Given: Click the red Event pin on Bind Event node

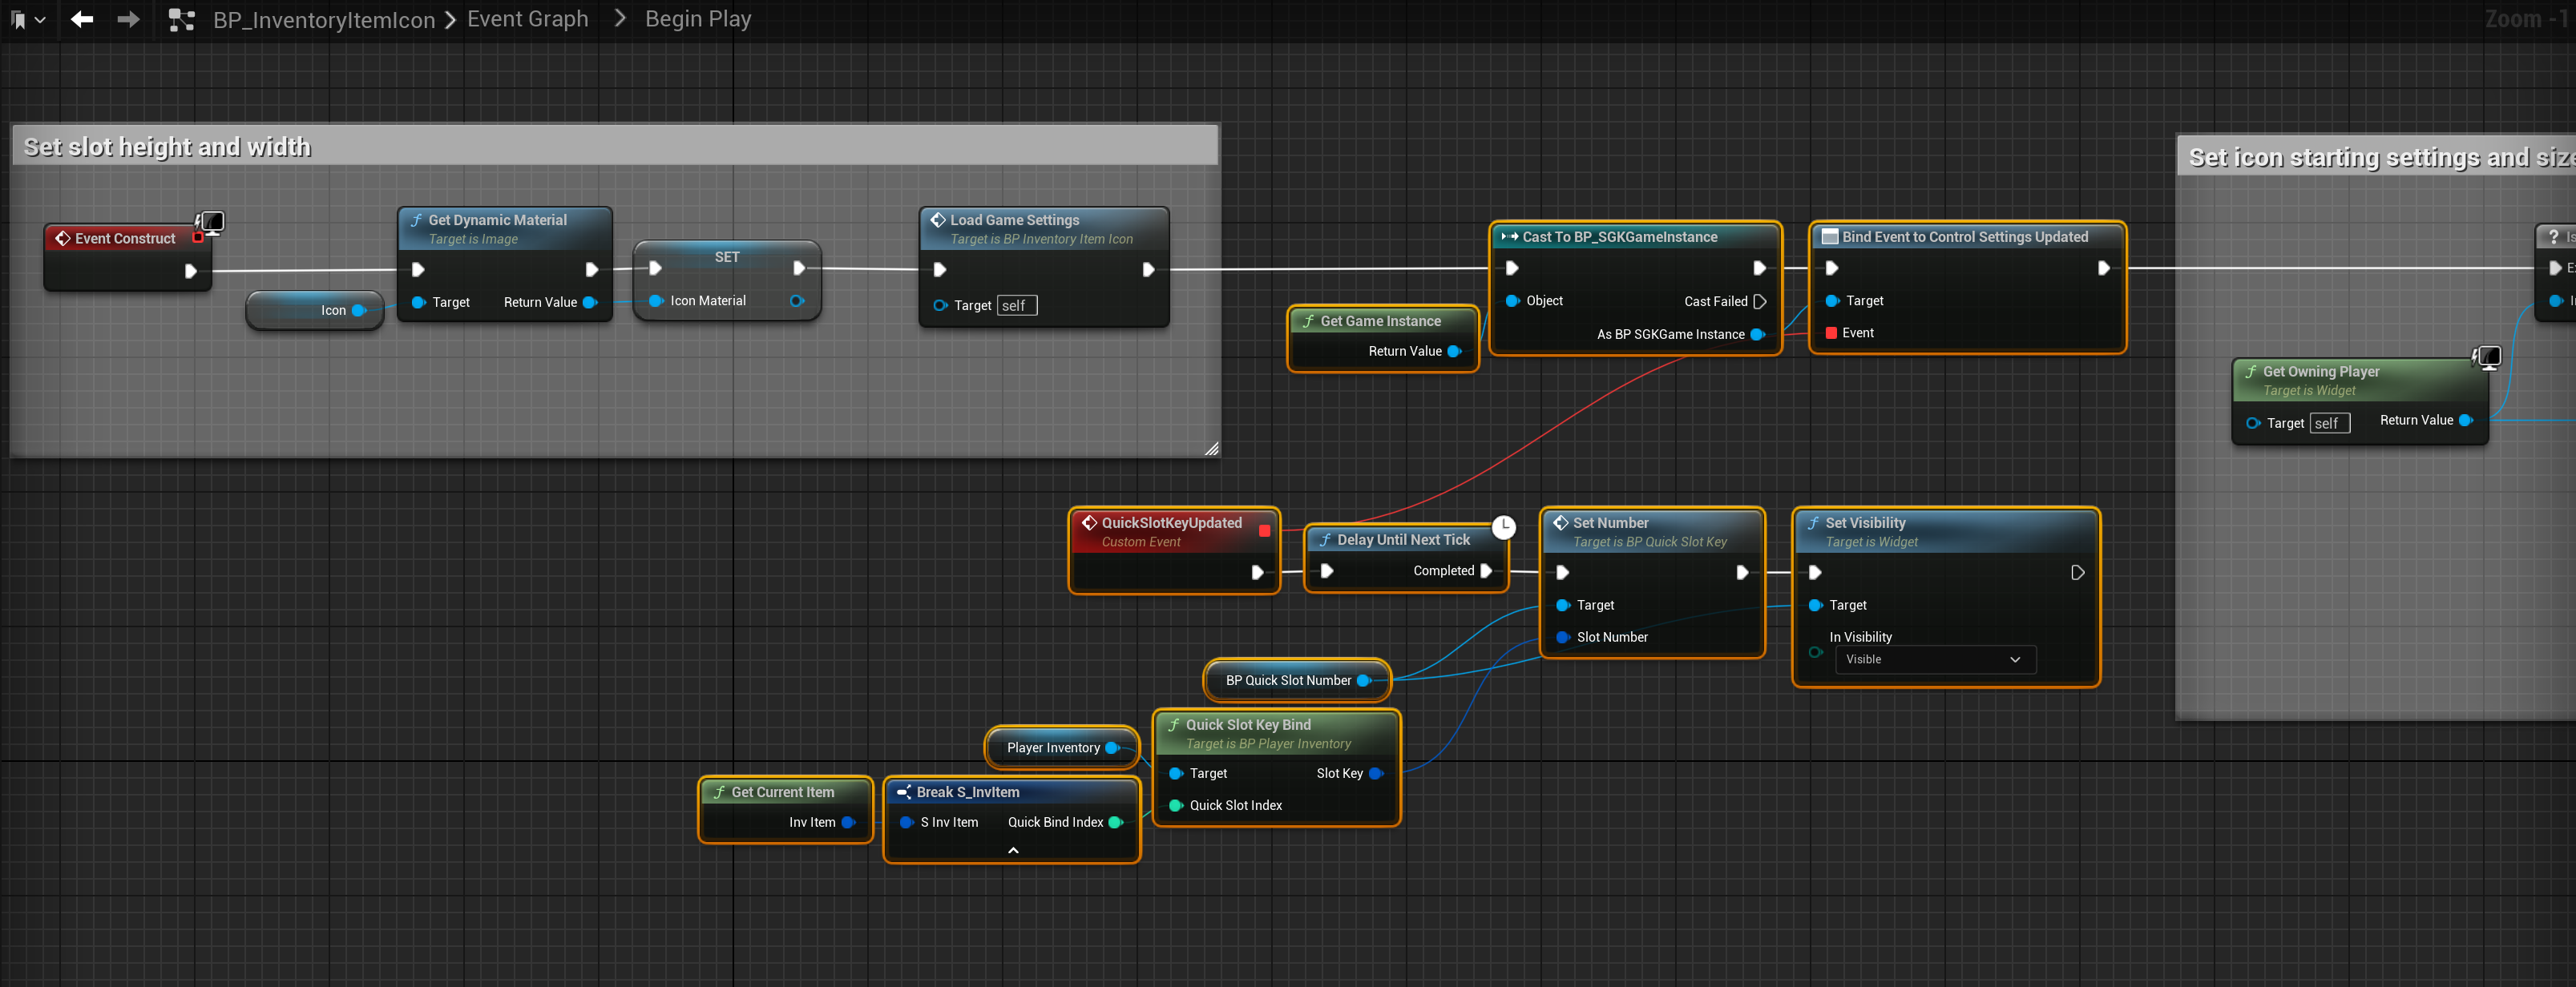Looking at the screenshot, I should point(1831,333).
